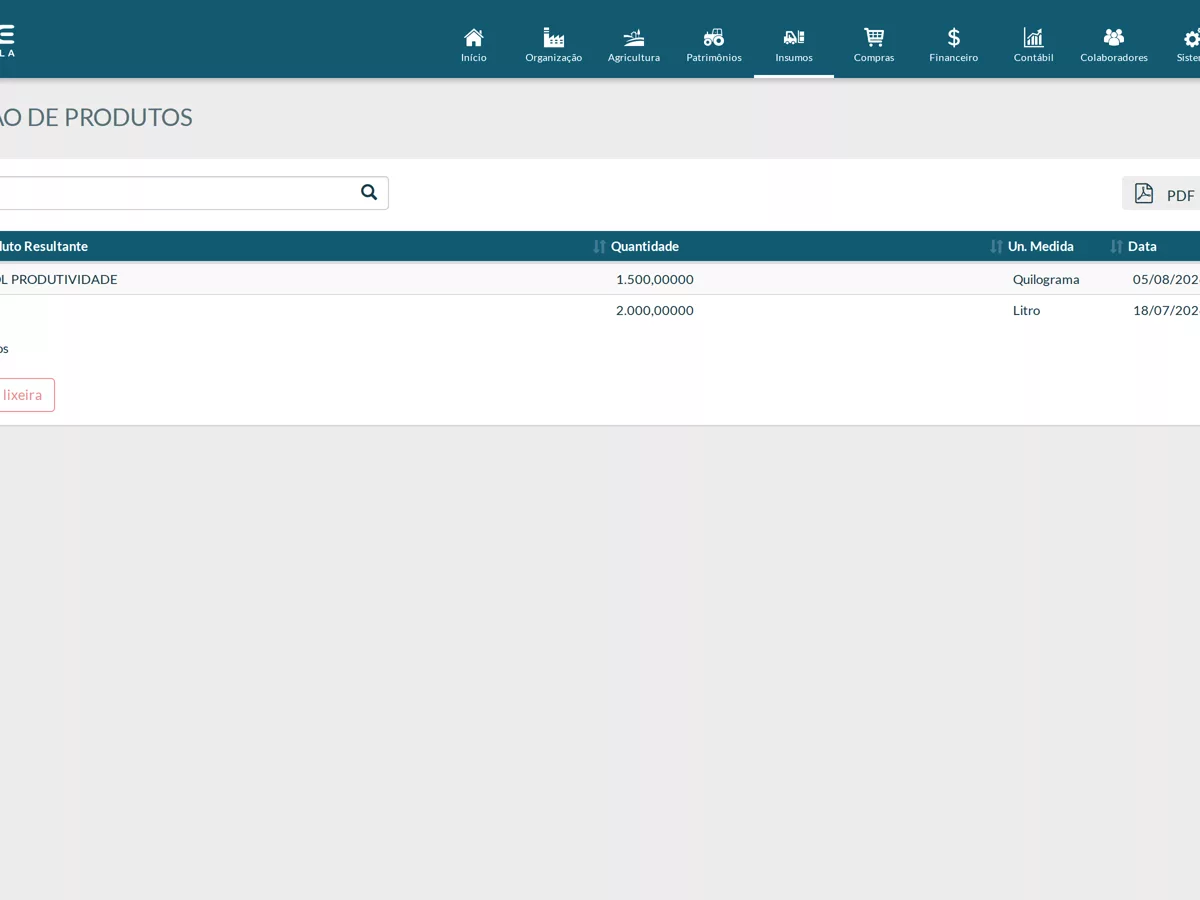Screen dimensions: 1200x900
Task: Click the search magnifier icon
Action: 369,192
